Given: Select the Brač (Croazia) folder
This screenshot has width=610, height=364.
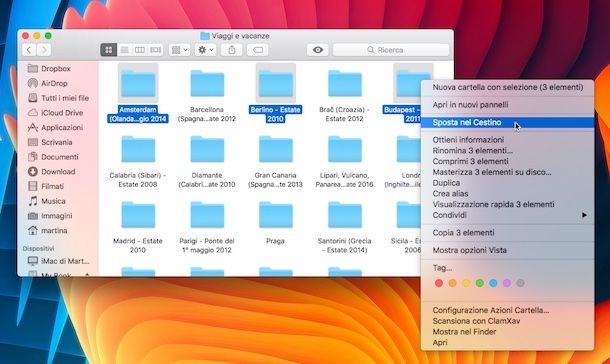Looking at the screenshot, I should tap(345, 84).
